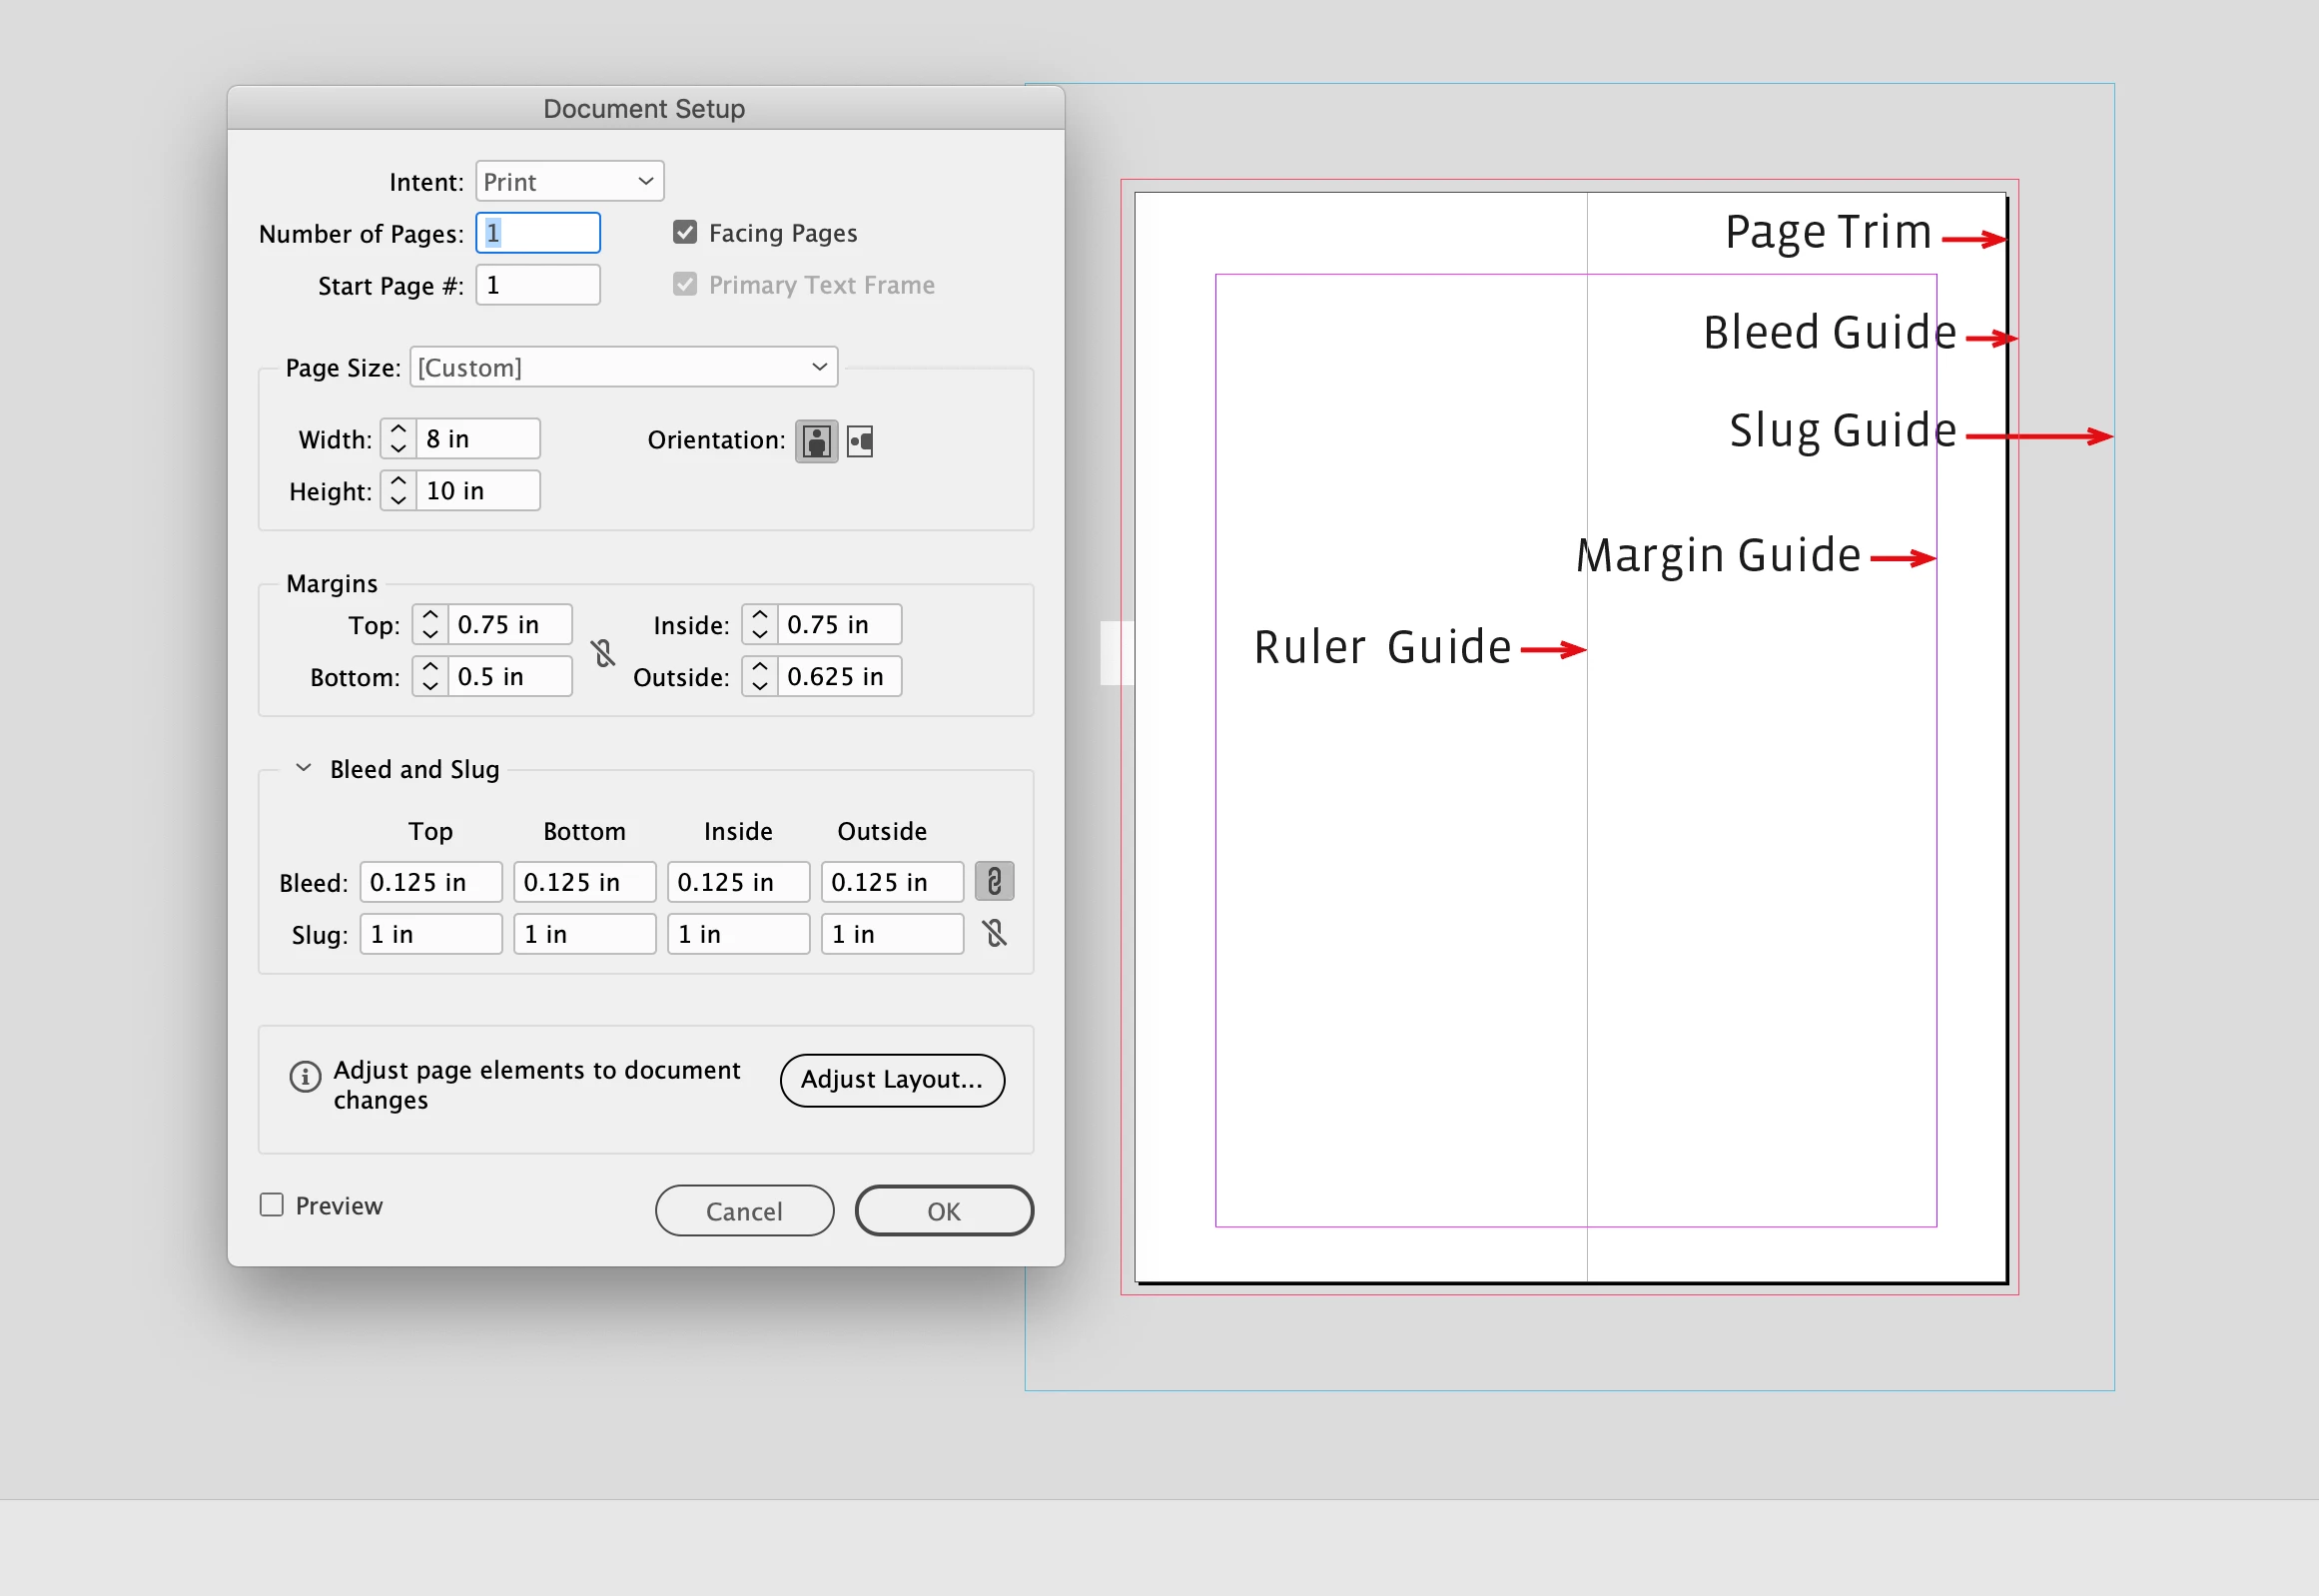The width and height of the screenshot is (2319, 1596).
Task: Enable the Preview checkbox
Action: coord(272,1205)
